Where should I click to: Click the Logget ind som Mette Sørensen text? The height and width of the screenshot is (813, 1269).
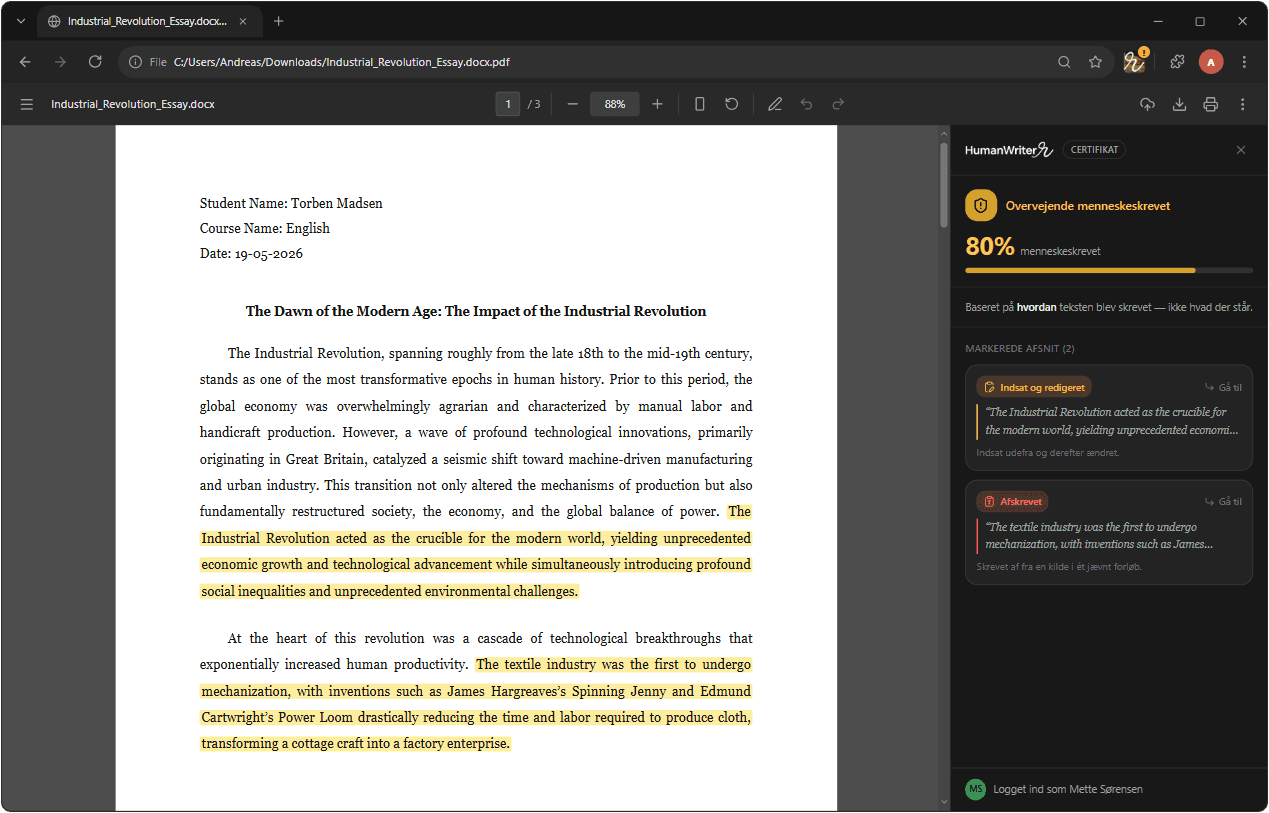click(1068, 789)
